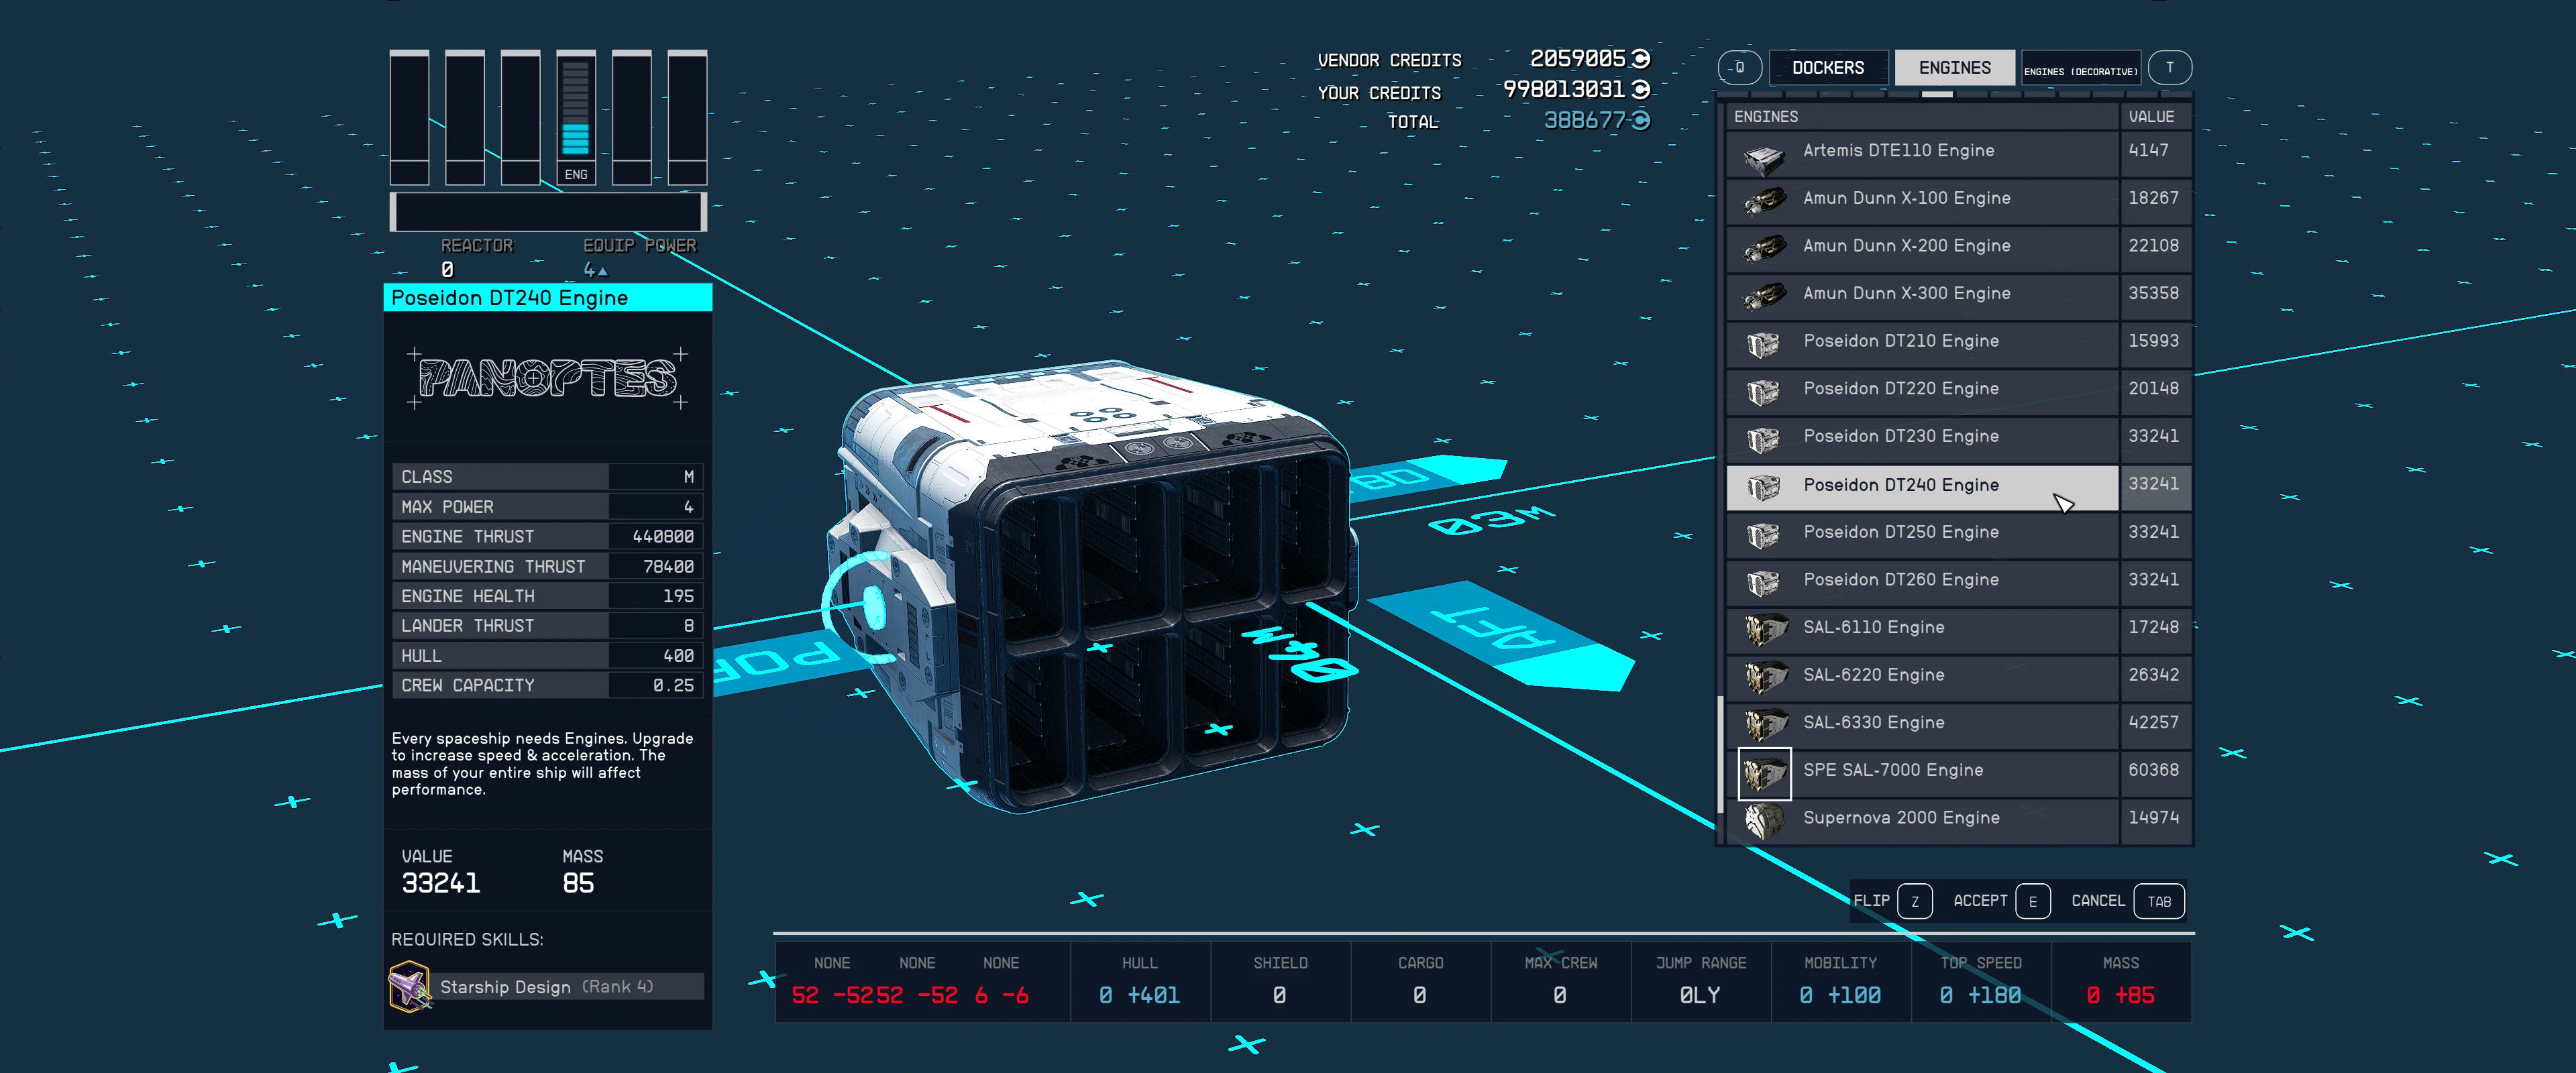Click the 42257 value for SAL-6330
This screenshot has height=1073, width=2576.
[x=2153, y=722]
